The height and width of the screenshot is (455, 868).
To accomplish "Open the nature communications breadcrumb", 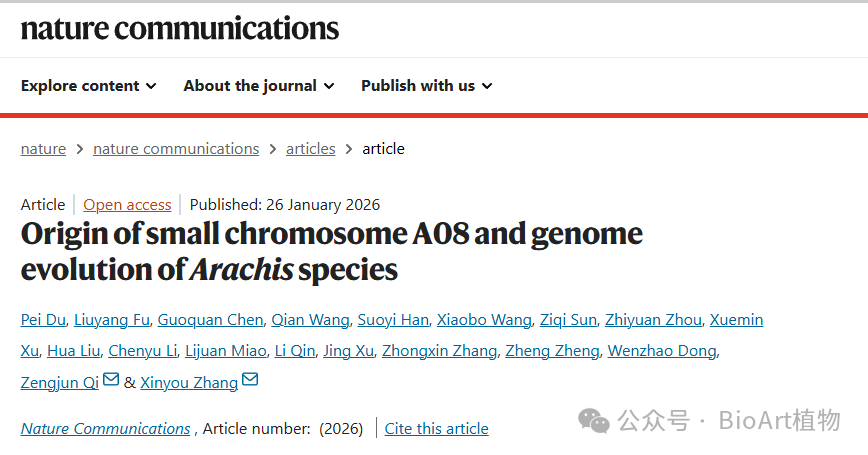I will coord(176,149).
